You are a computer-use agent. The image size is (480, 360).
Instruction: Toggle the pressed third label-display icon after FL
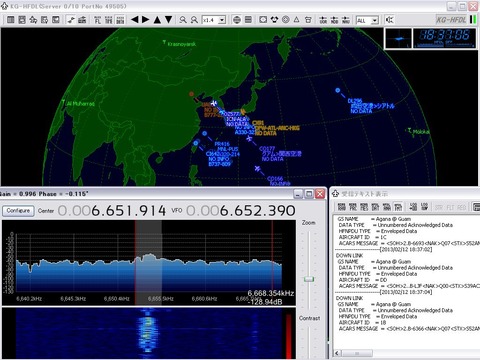tap(120, 20)
